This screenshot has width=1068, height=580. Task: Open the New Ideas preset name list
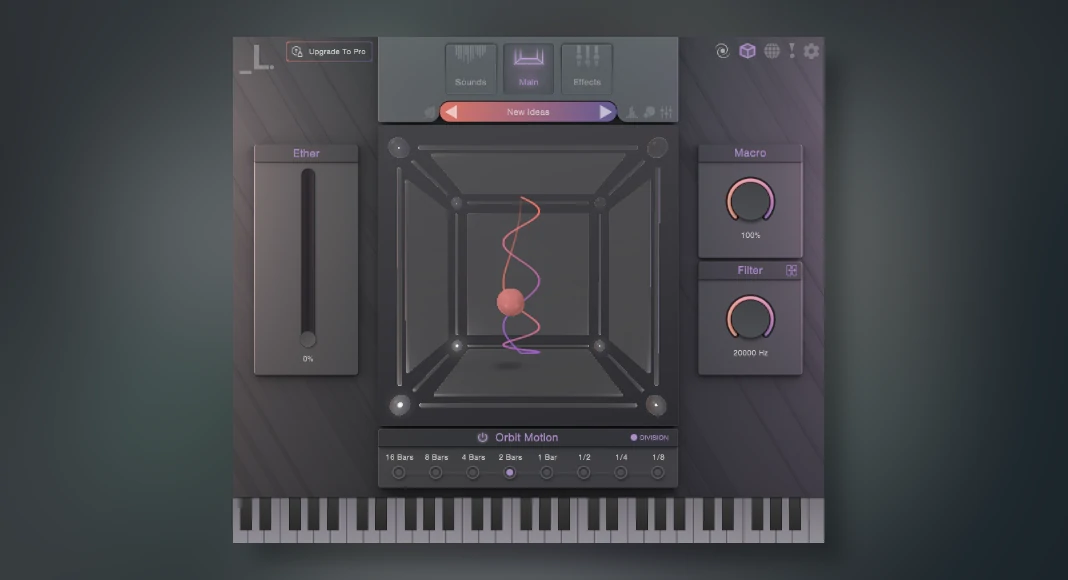pyautogui.click(x=528, y=112)
